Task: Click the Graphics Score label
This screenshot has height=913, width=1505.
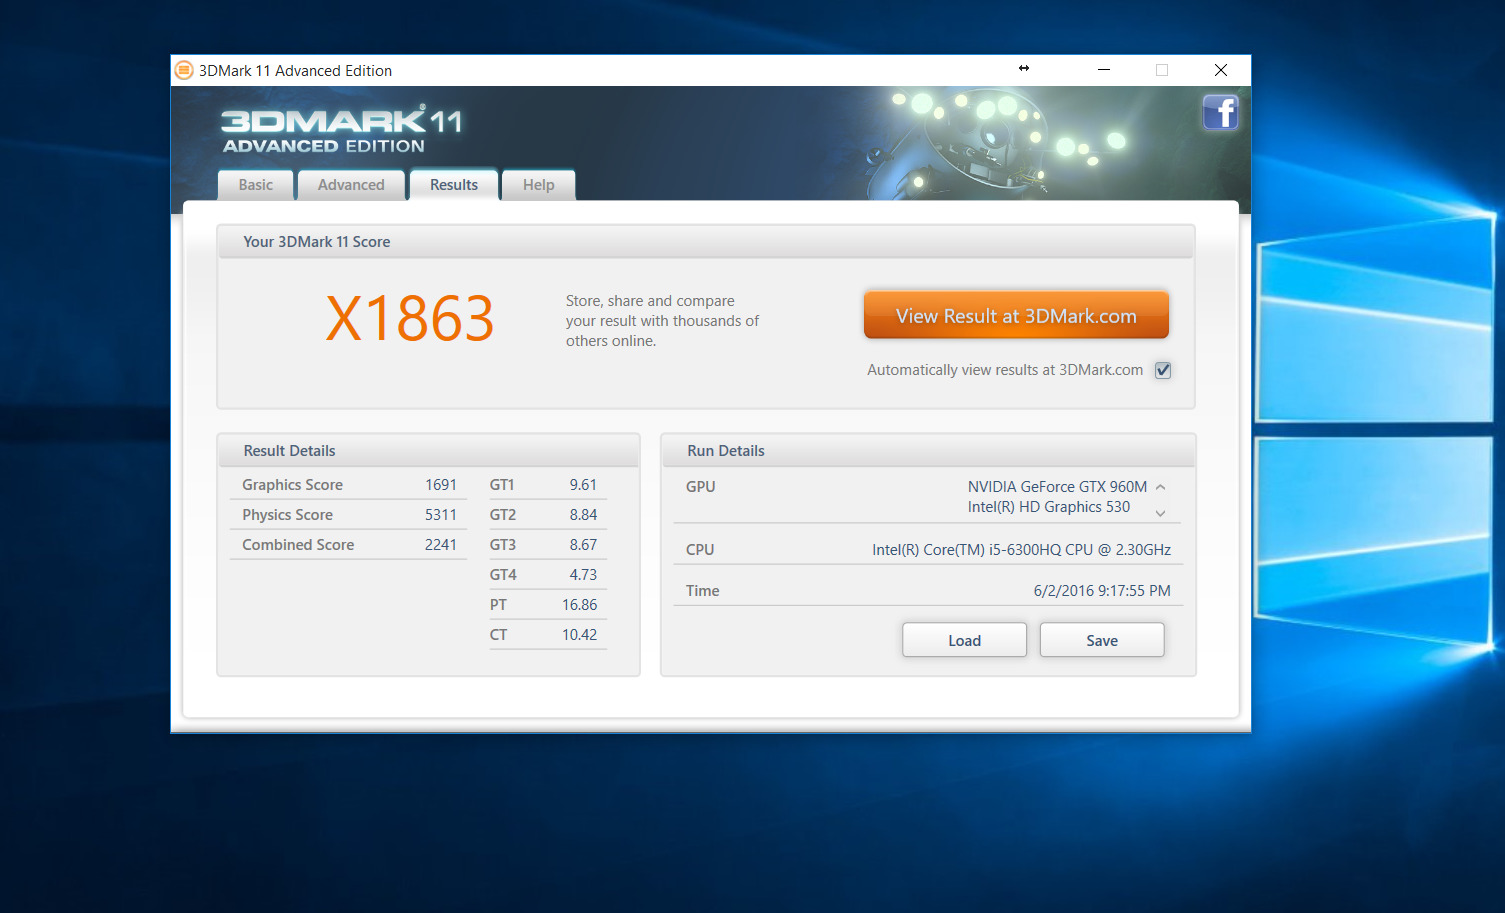Action: click(x=292, y=485)
